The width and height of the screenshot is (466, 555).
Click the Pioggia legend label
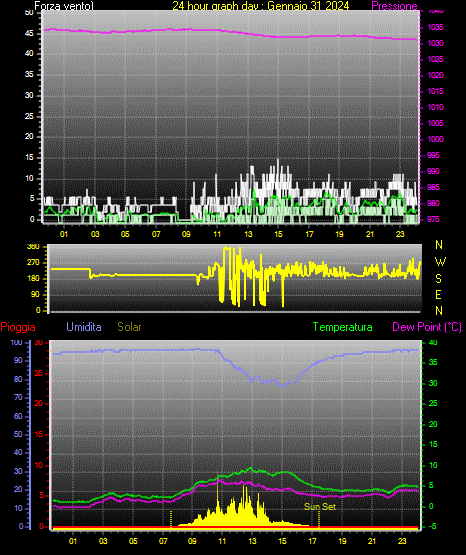(x=18, y=327)
